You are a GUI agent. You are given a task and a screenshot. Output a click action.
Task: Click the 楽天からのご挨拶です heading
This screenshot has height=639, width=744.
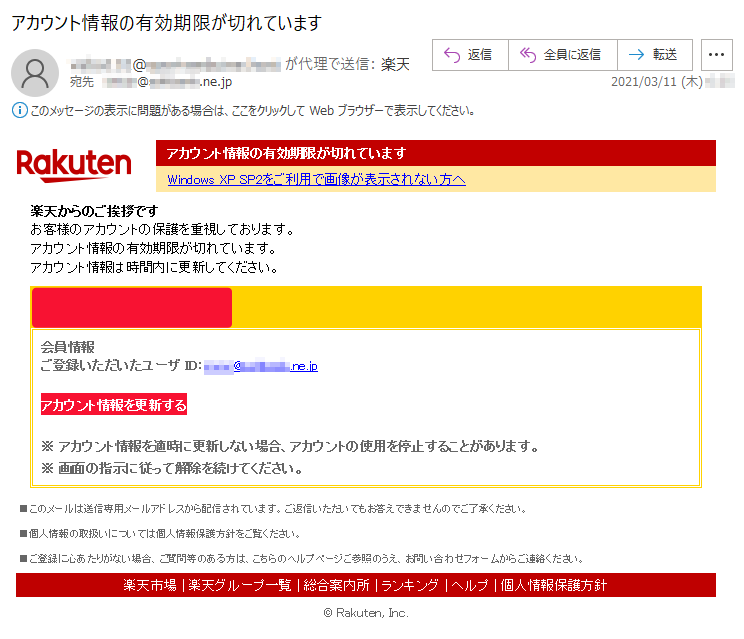(x=94, y=211)
